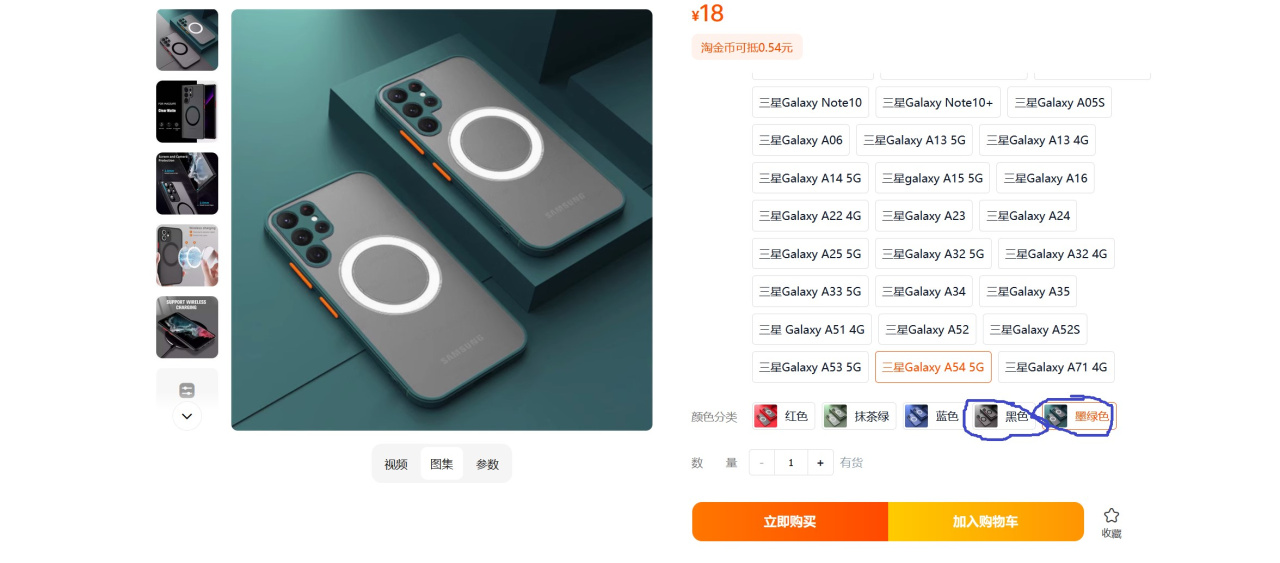Click the favorites star icon (收藏)

pyautogui.click(x=1111, y=522)
